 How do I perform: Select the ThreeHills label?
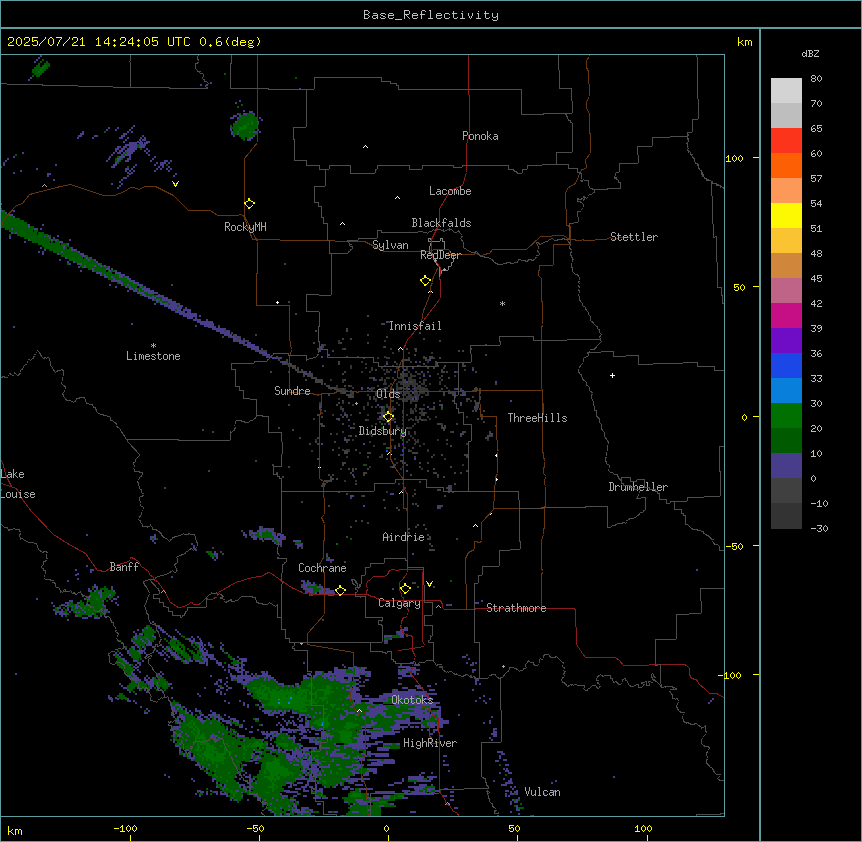pyautogui.click(x=537, y=418)
